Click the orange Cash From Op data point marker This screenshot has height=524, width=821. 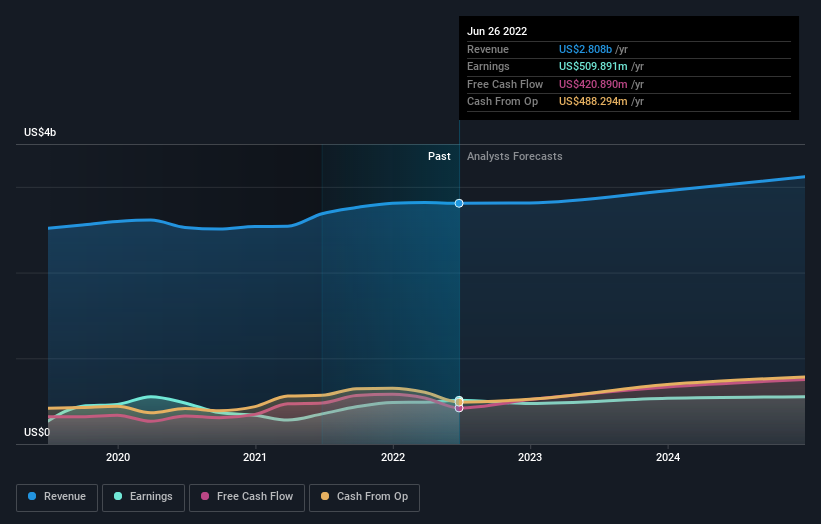coord(459,403)
